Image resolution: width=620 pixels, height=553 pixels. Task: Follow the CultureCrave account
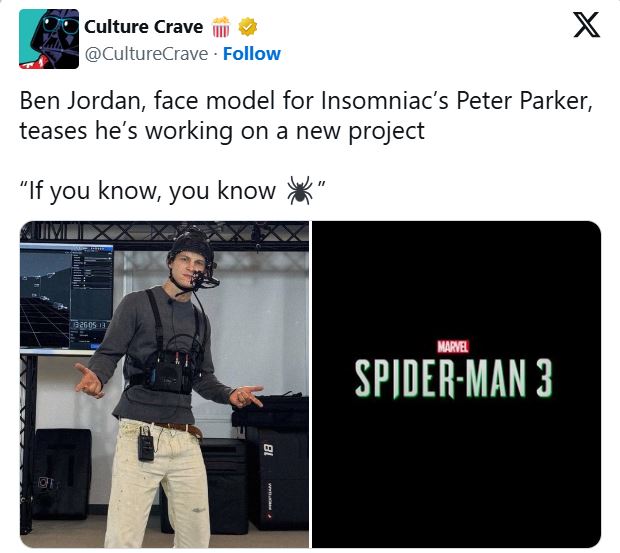tap(251, 54)
